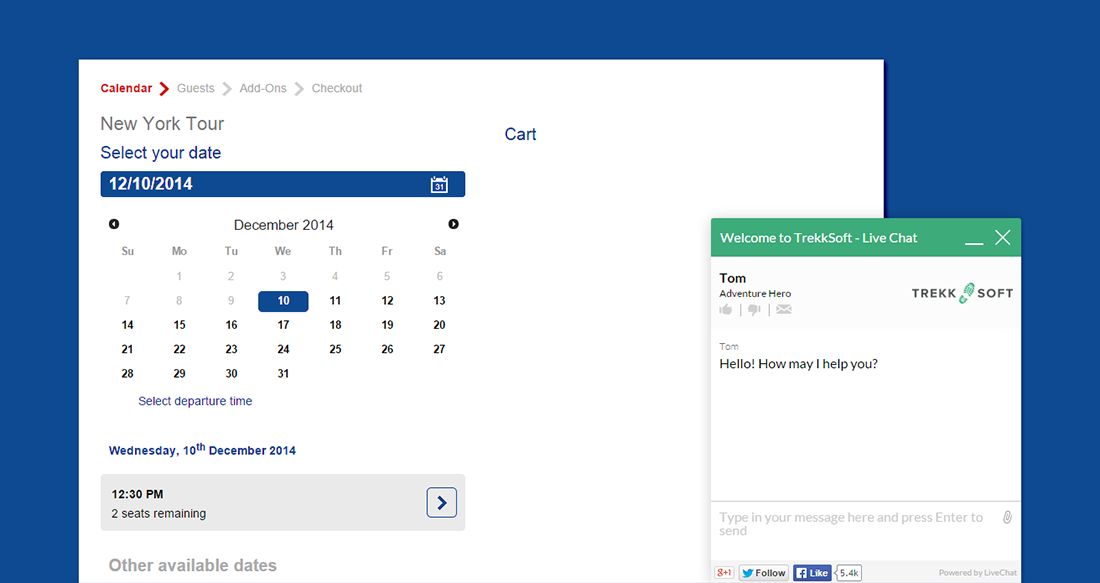
Task: Pick December 25 in the calendar
Action: [335, 349]
